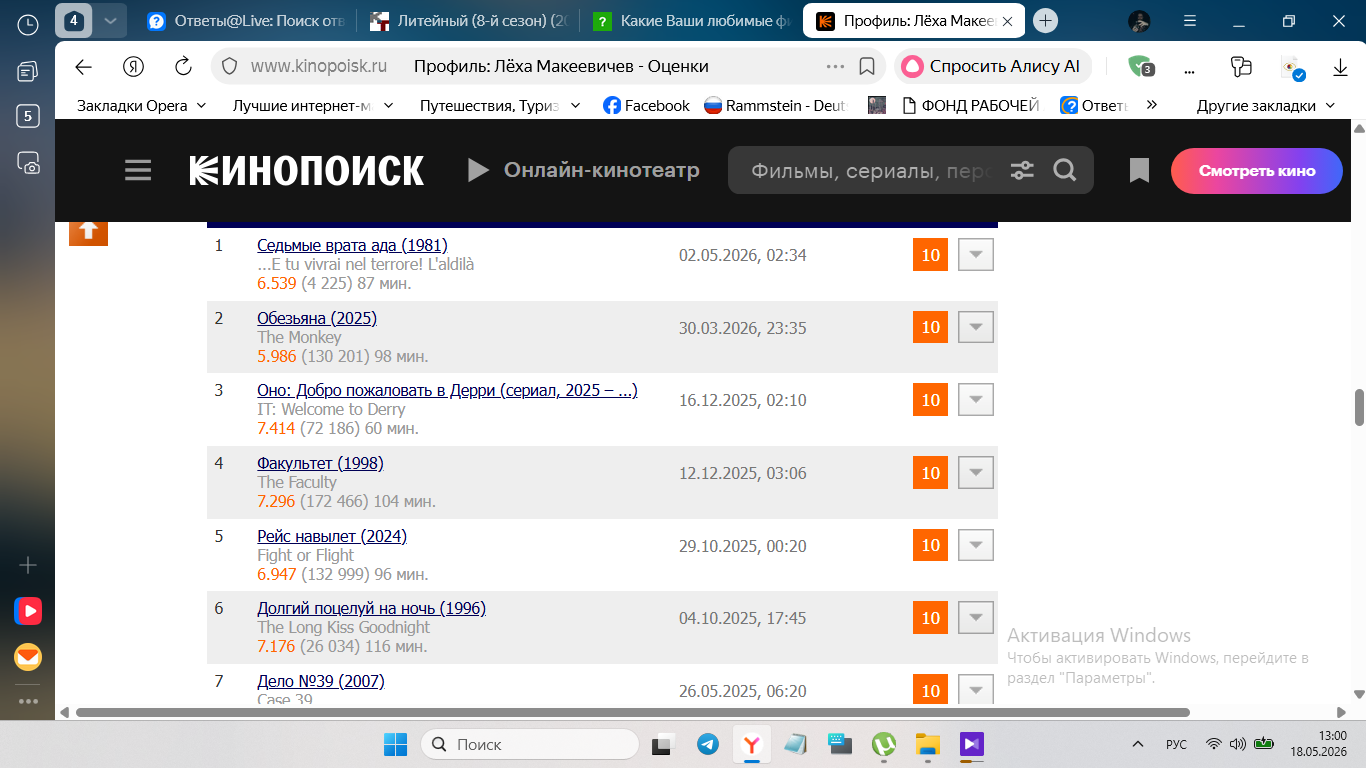Expand the rating dropdown for Факультет (1998)
1366x768 pixels.
coord(976,472)
